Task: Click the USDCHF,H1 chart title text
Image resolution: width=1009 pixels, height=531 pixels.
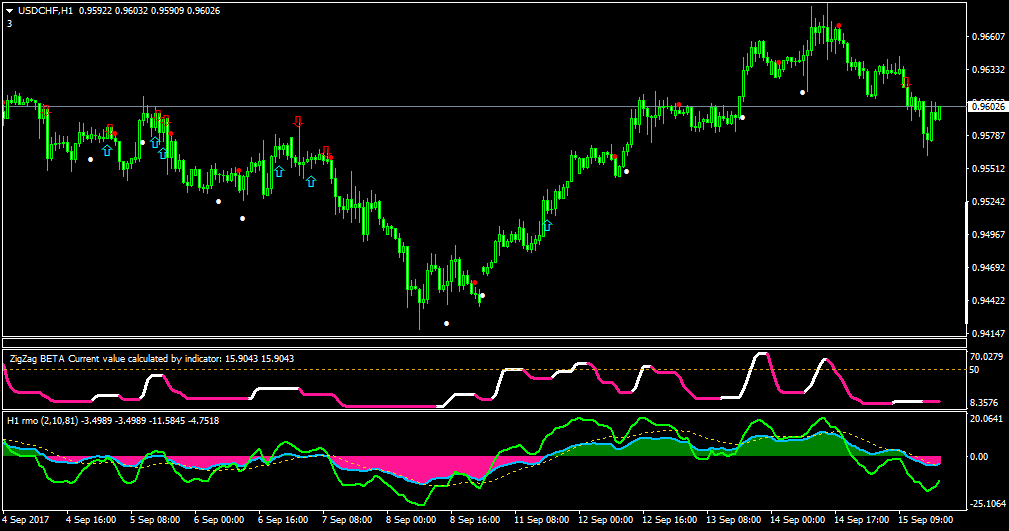Action: click(45, 11)
